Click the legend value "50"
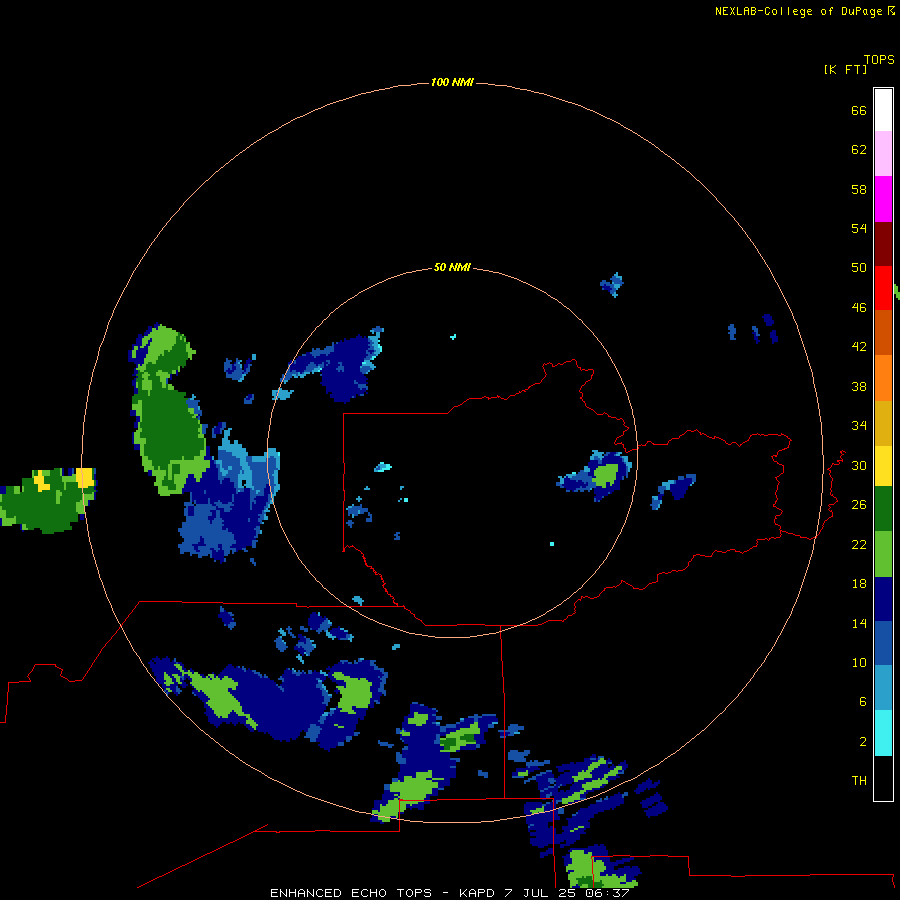This screenshot has width=900, height=900. coord(859,268)
